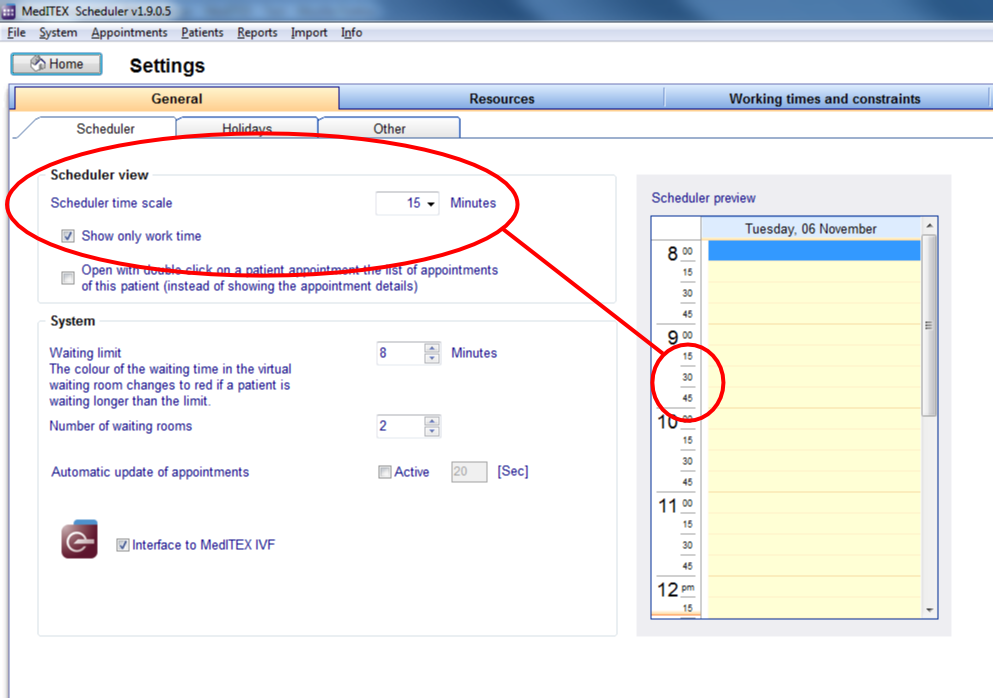
Task: Click the Number of waiting rooms label
Action: 120,426
